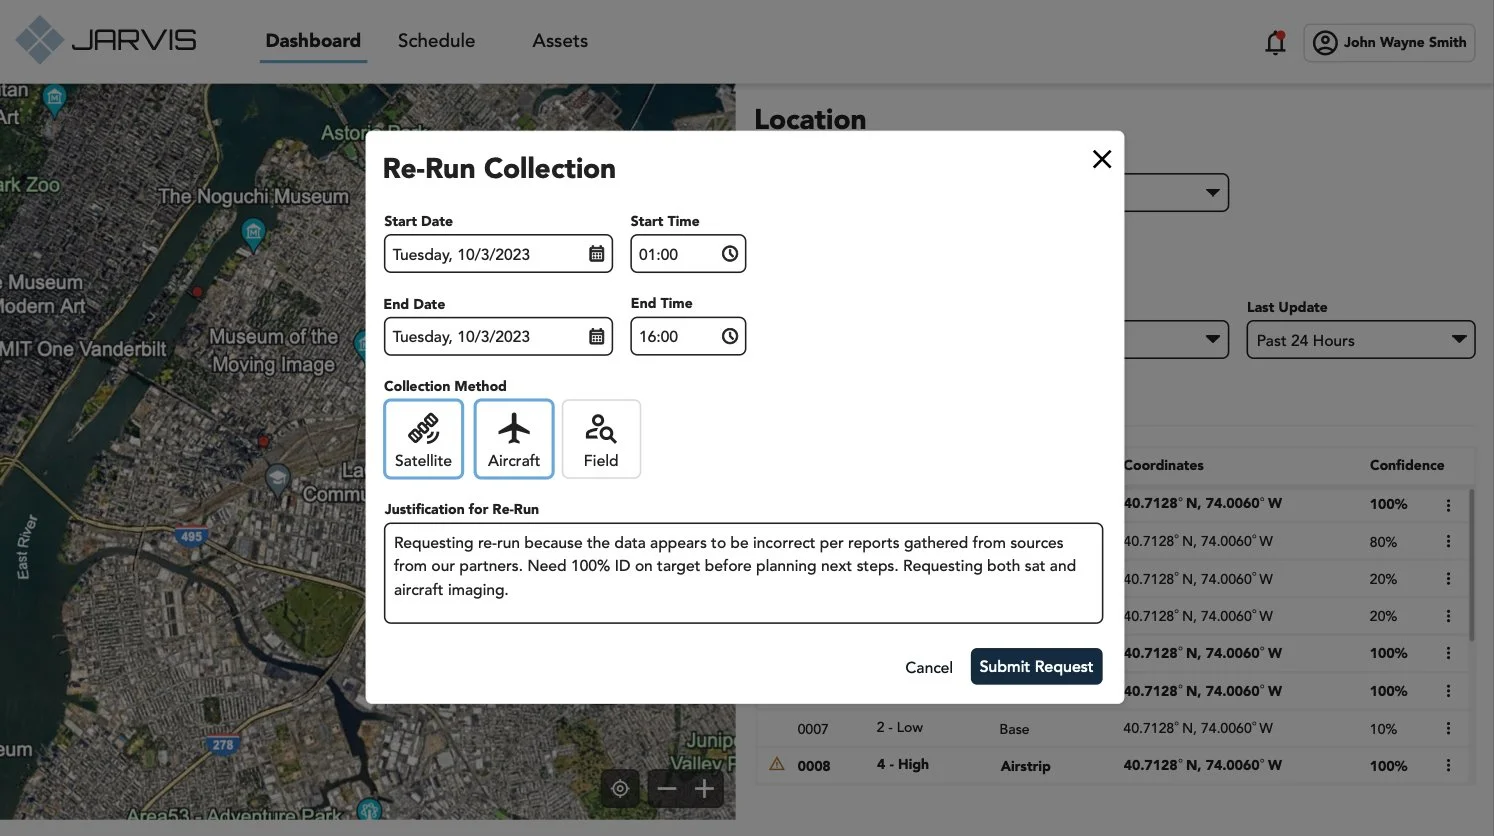This screenshot has width=1494, height=836.
Task: Click warning icon on row 0008
Action: 777,764
